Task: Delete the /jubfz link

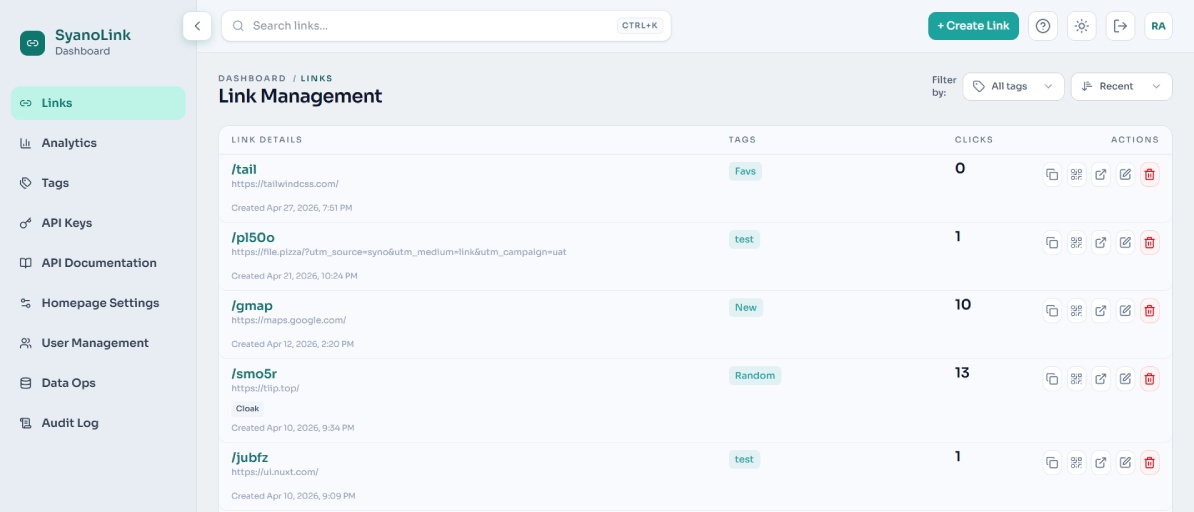Action: [x=1149, y=462]
